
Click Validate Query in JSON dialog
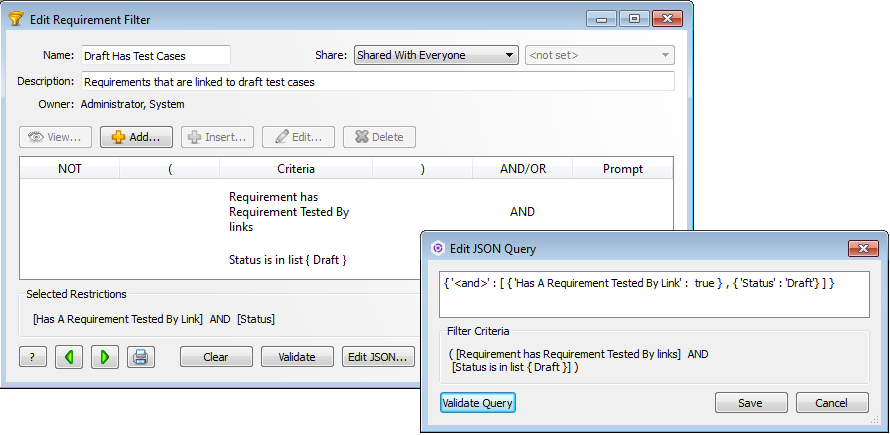pos(478,403)
